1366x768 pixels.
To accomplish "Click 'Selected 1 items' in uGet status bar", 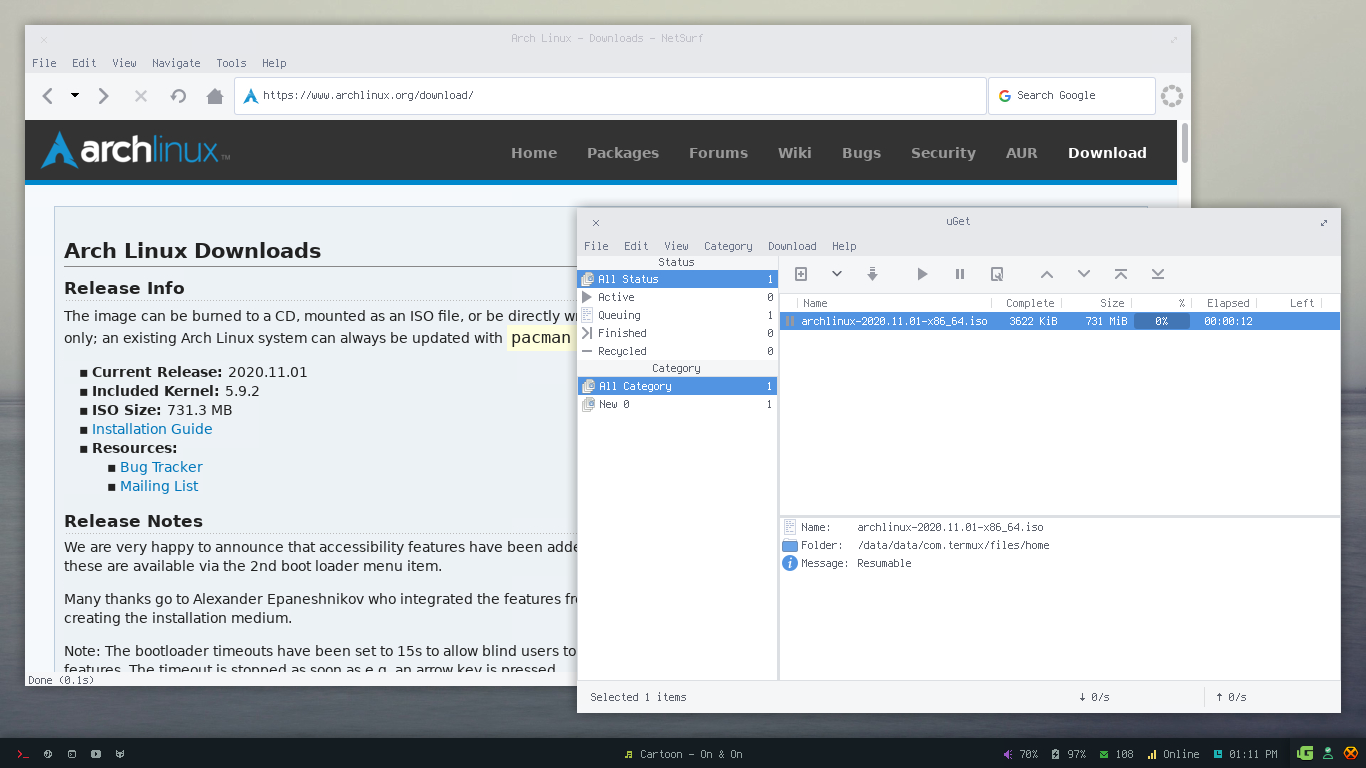I will pyautogui.click(x=638, y=697).
